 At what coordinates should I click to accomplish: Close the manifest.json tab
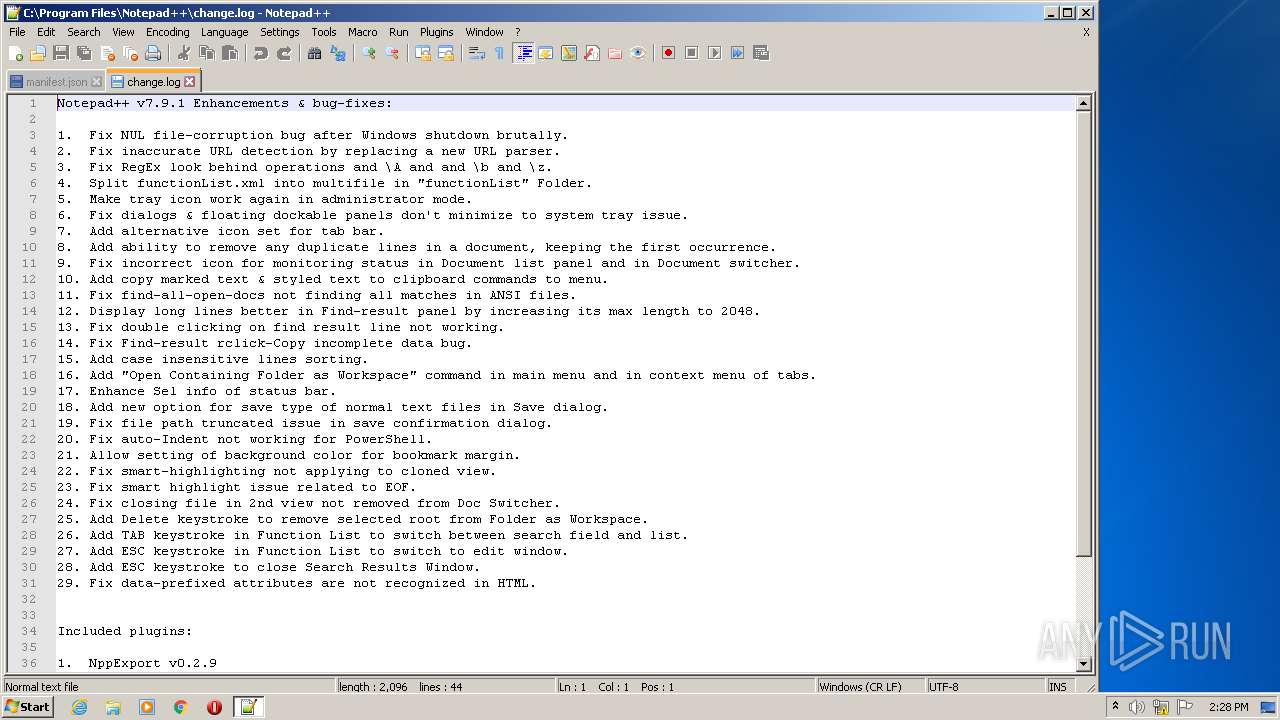(x=96, y=82)
